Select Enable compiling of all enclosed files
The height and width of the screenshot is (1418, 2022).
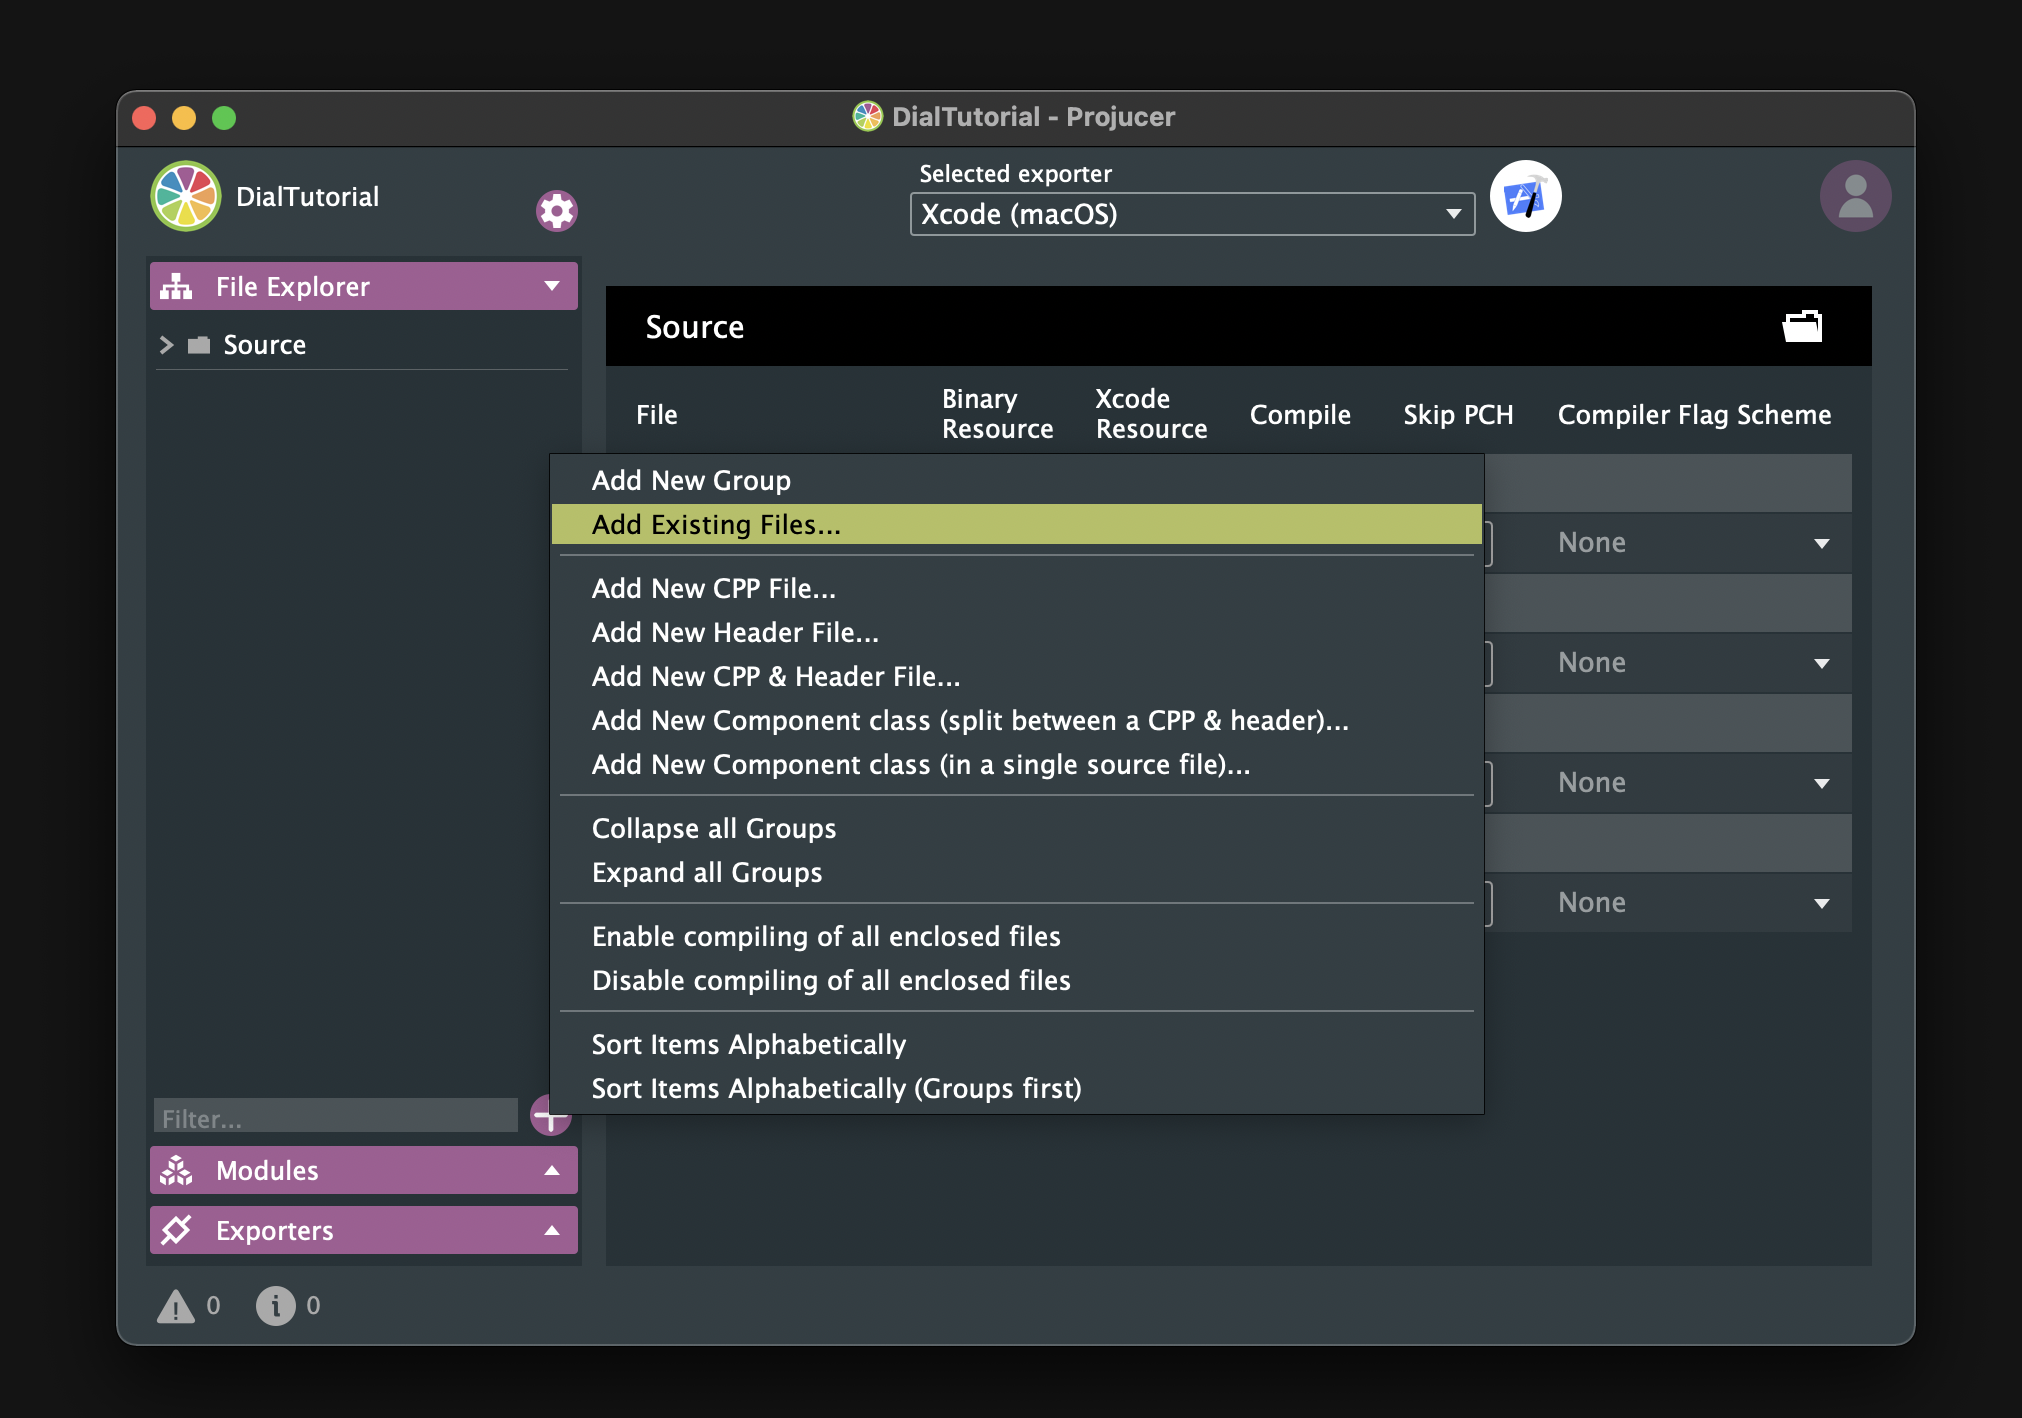[1017, 937]
